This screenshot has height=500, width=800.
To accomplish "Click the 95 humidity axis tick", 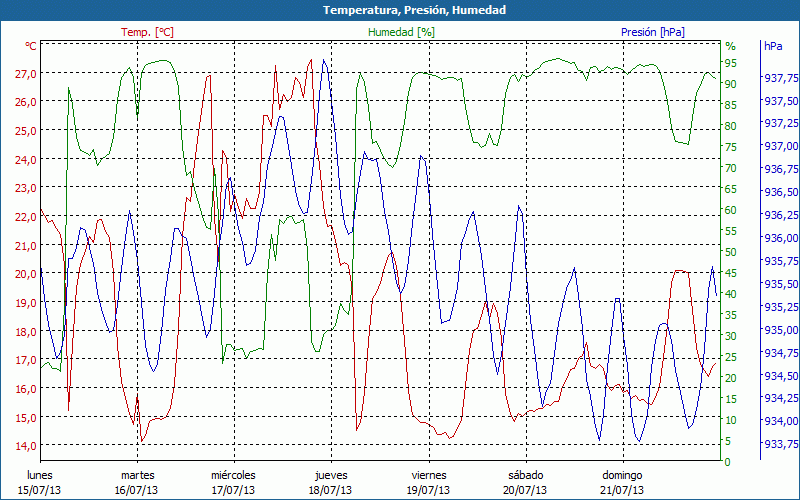I will point(730,63).
